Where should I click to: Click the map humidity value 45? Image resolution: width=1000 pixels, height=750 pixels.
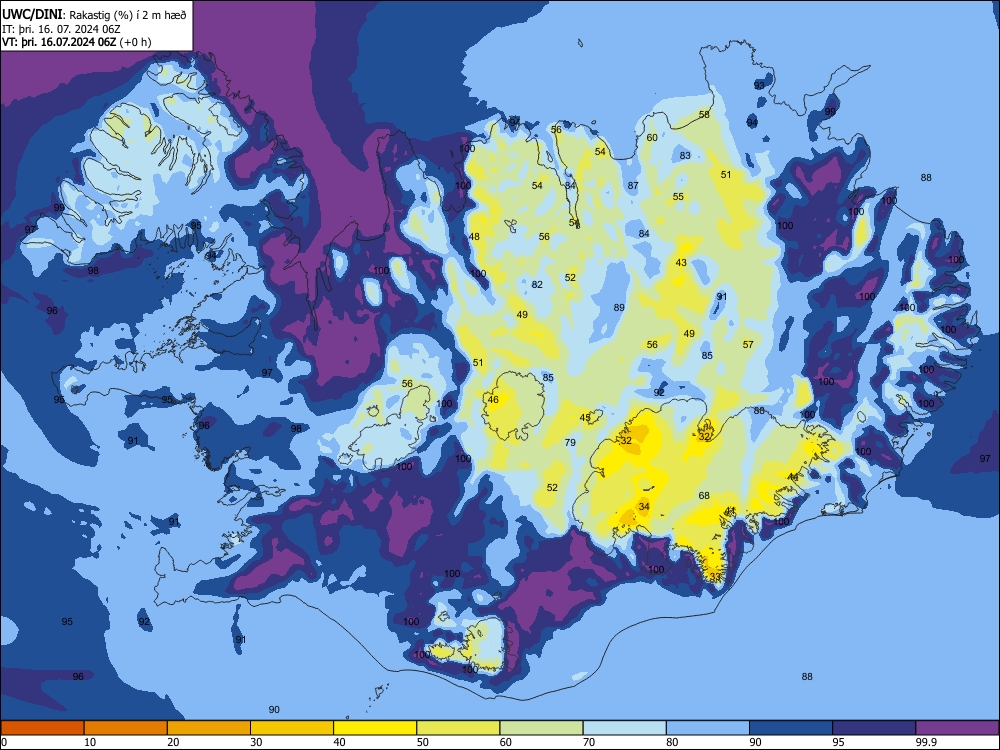(585, 418)
